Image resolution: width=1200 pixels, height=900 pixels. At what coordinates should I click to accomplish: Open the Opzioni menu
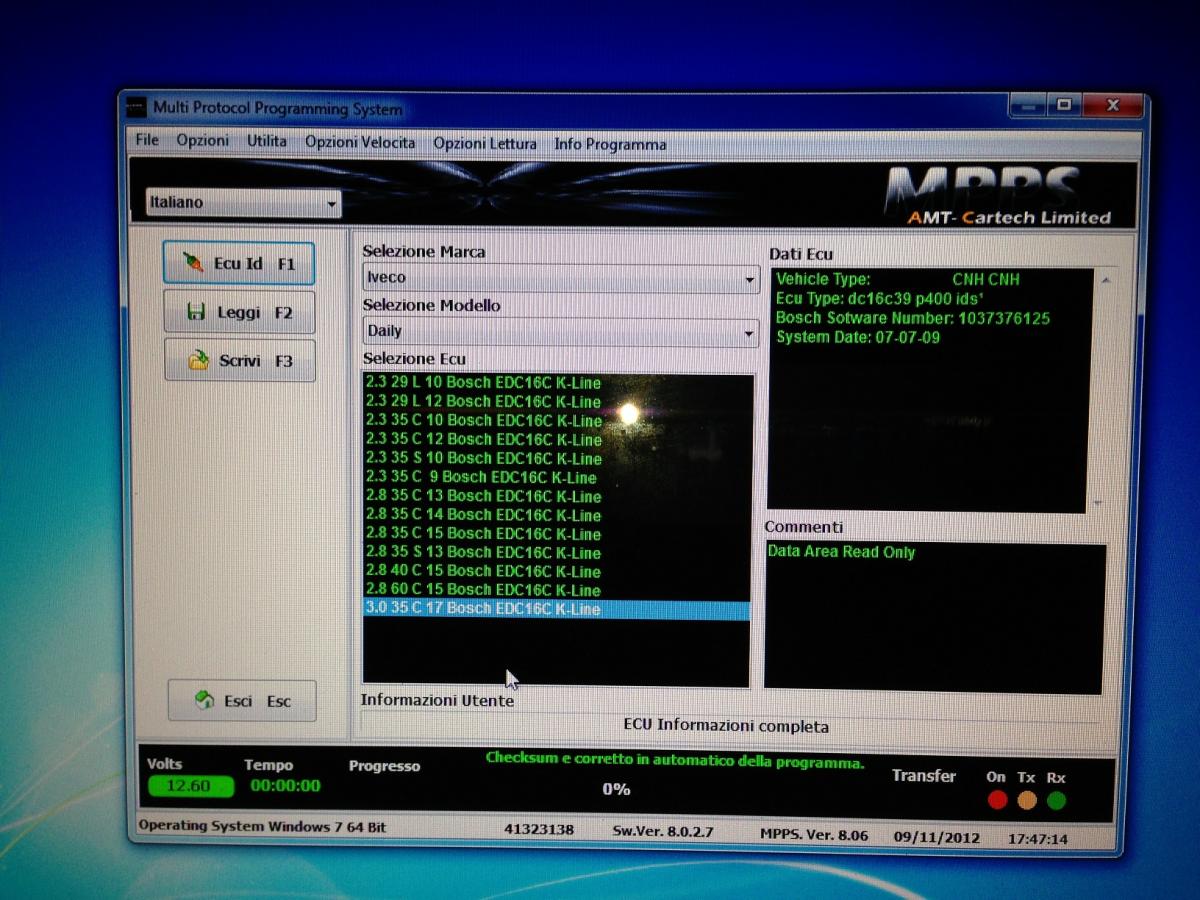[x=203, y=141]
